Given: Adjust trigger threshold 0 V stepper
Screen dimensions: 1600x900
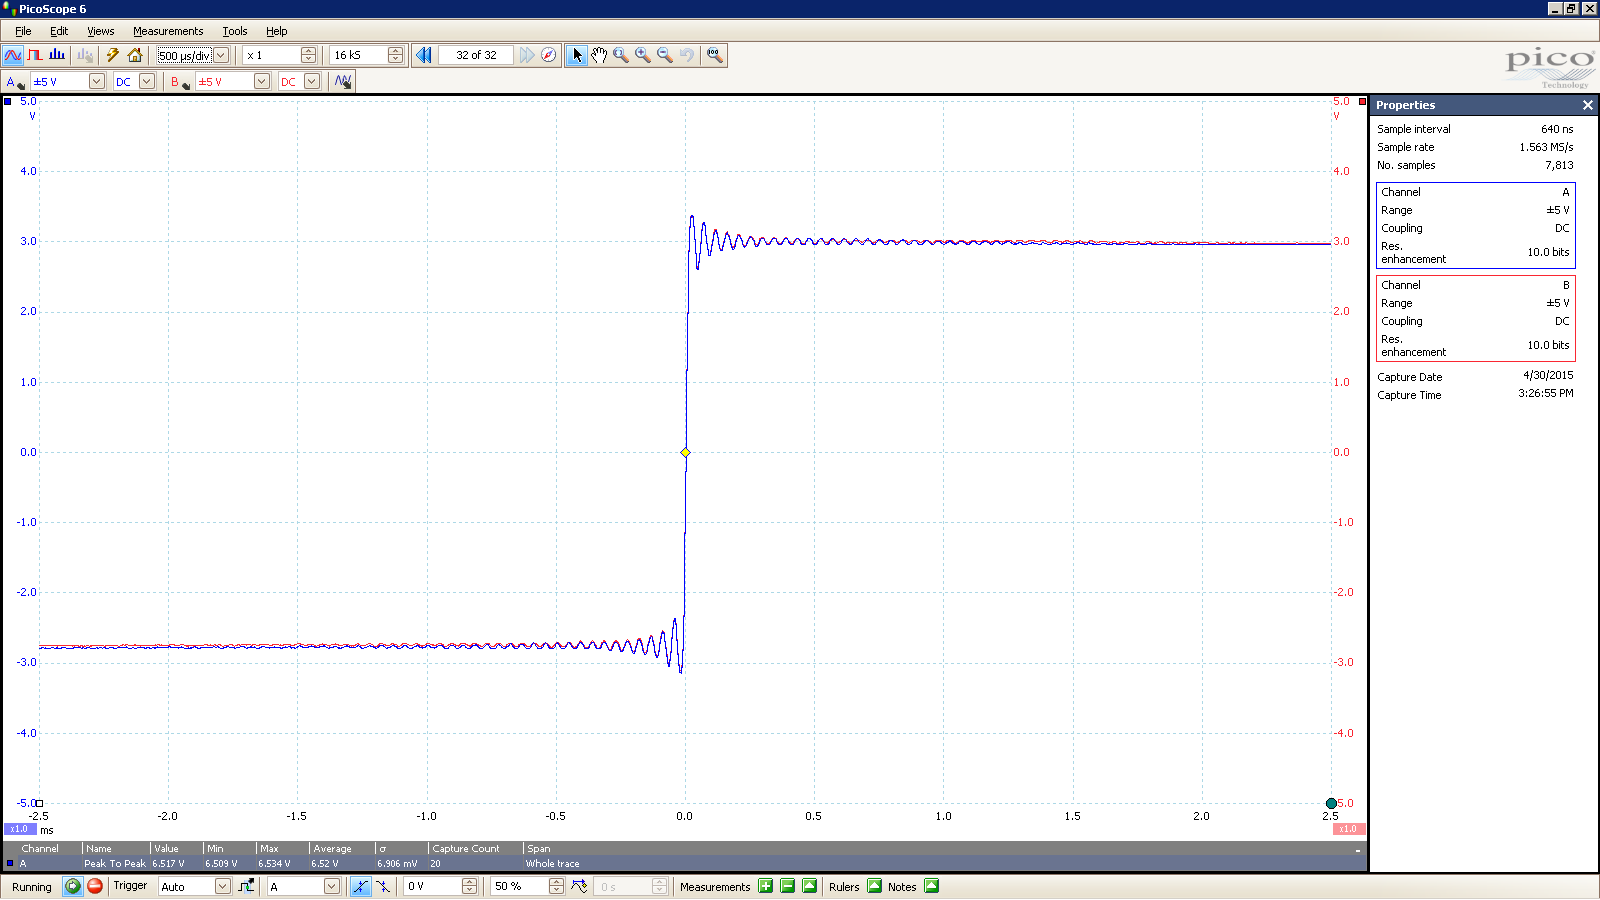Looking at the screenshot, I should point(469,886).
